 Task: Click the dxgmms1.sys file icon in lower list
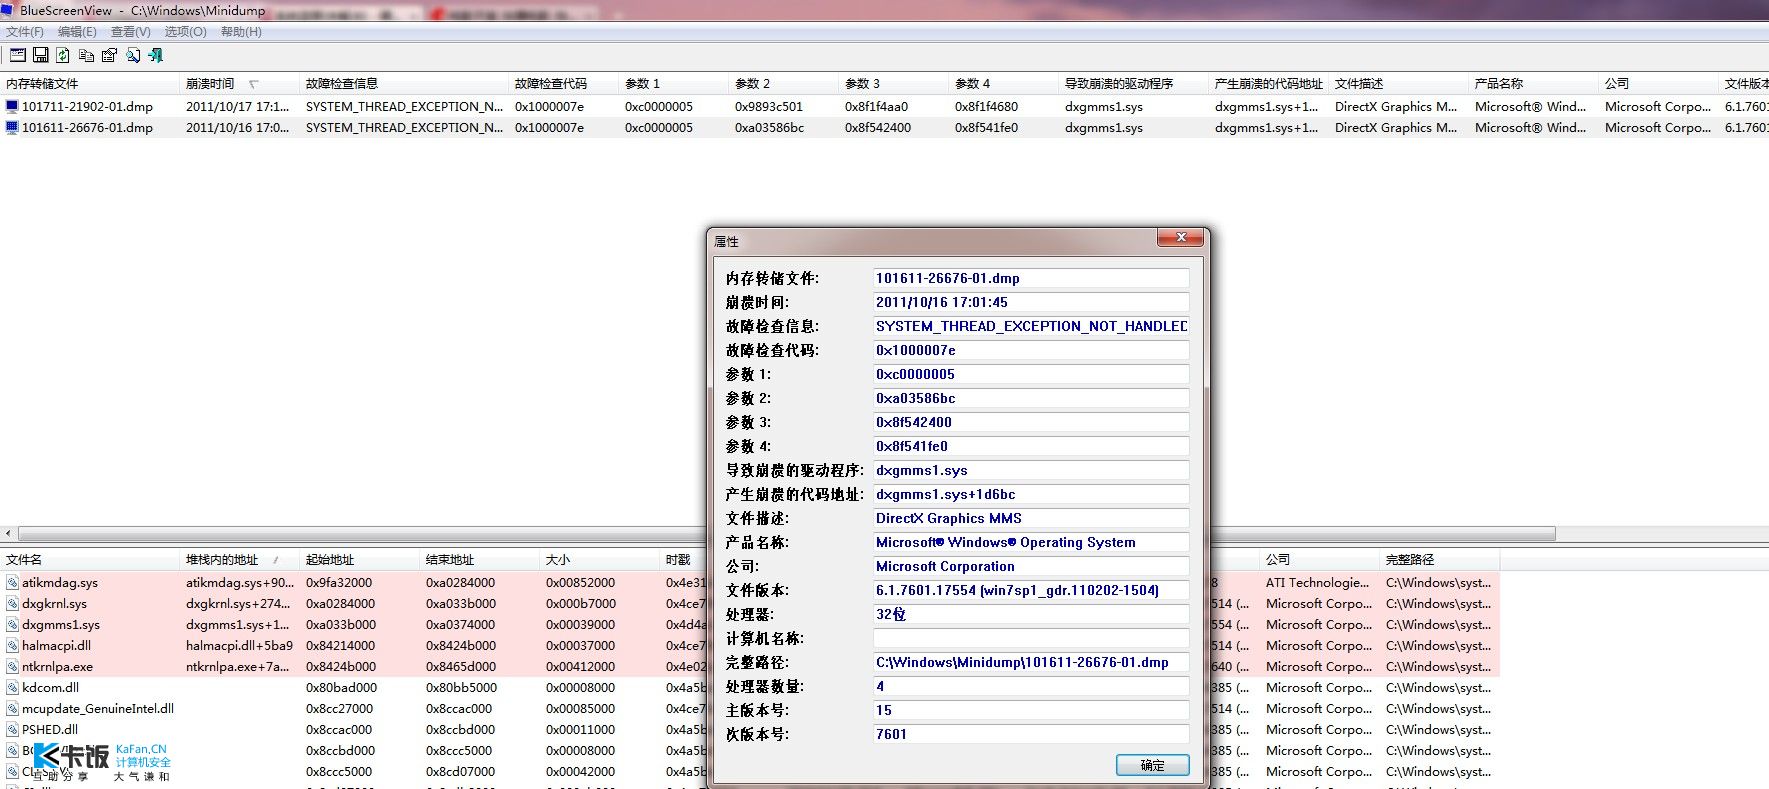click(x=12, y=624)
